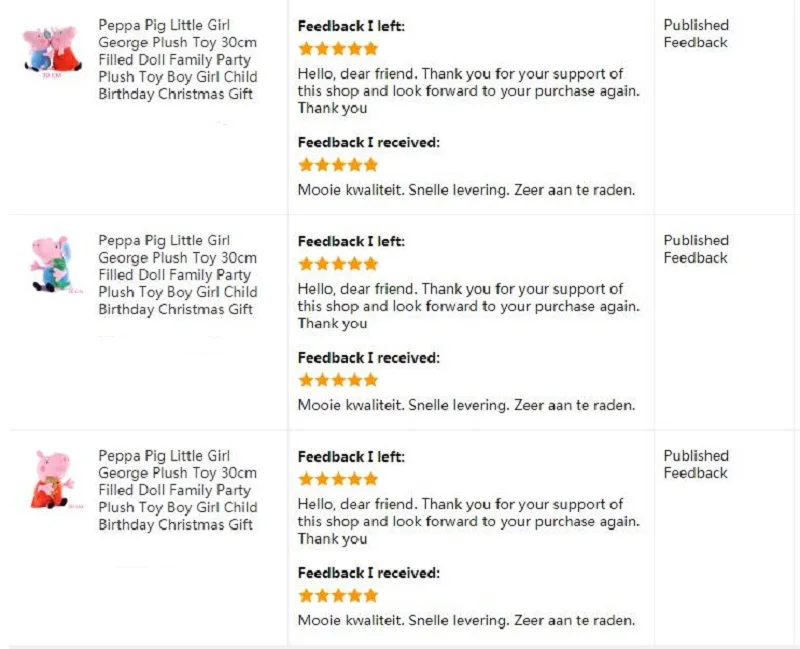Click second row 'Feedback I left' star rating

click(x=338, y=264)
